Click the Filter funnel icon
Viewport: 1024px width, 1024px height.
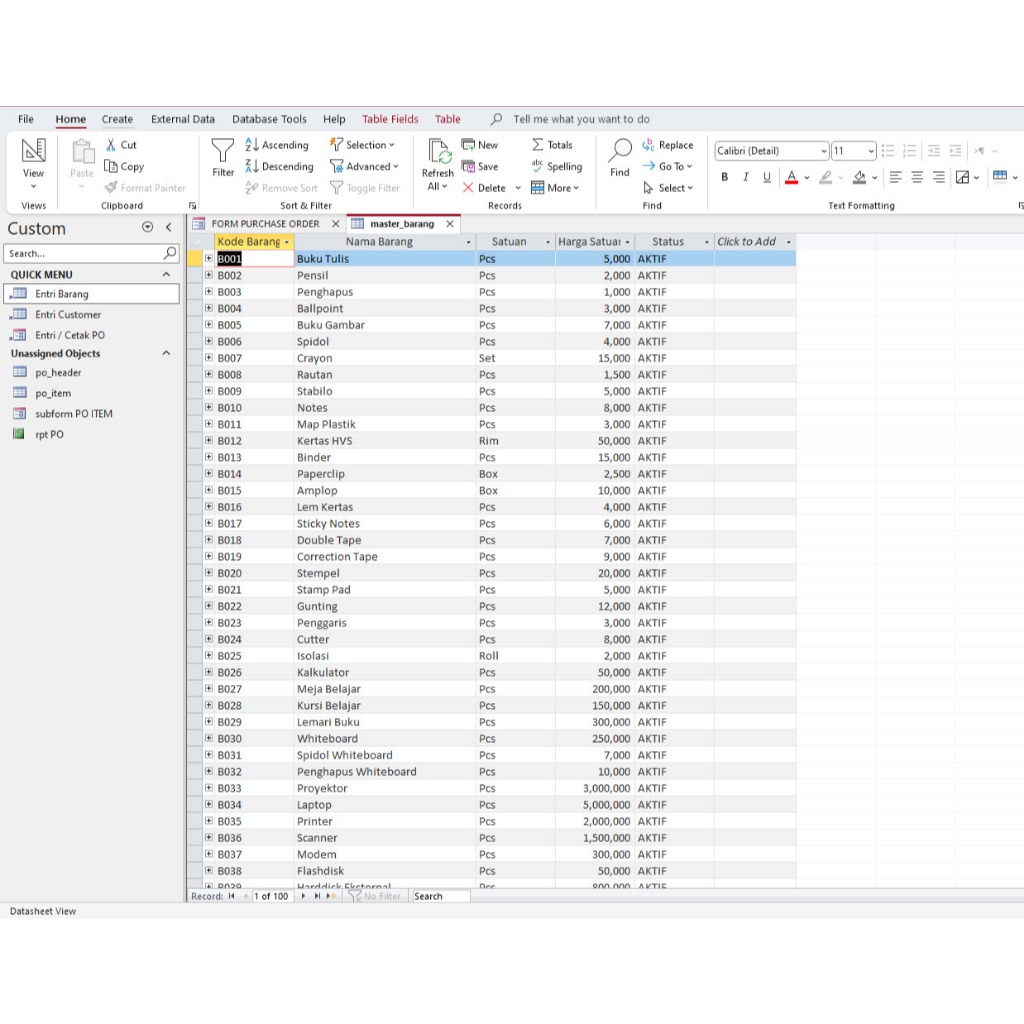[x=223, y=153]
